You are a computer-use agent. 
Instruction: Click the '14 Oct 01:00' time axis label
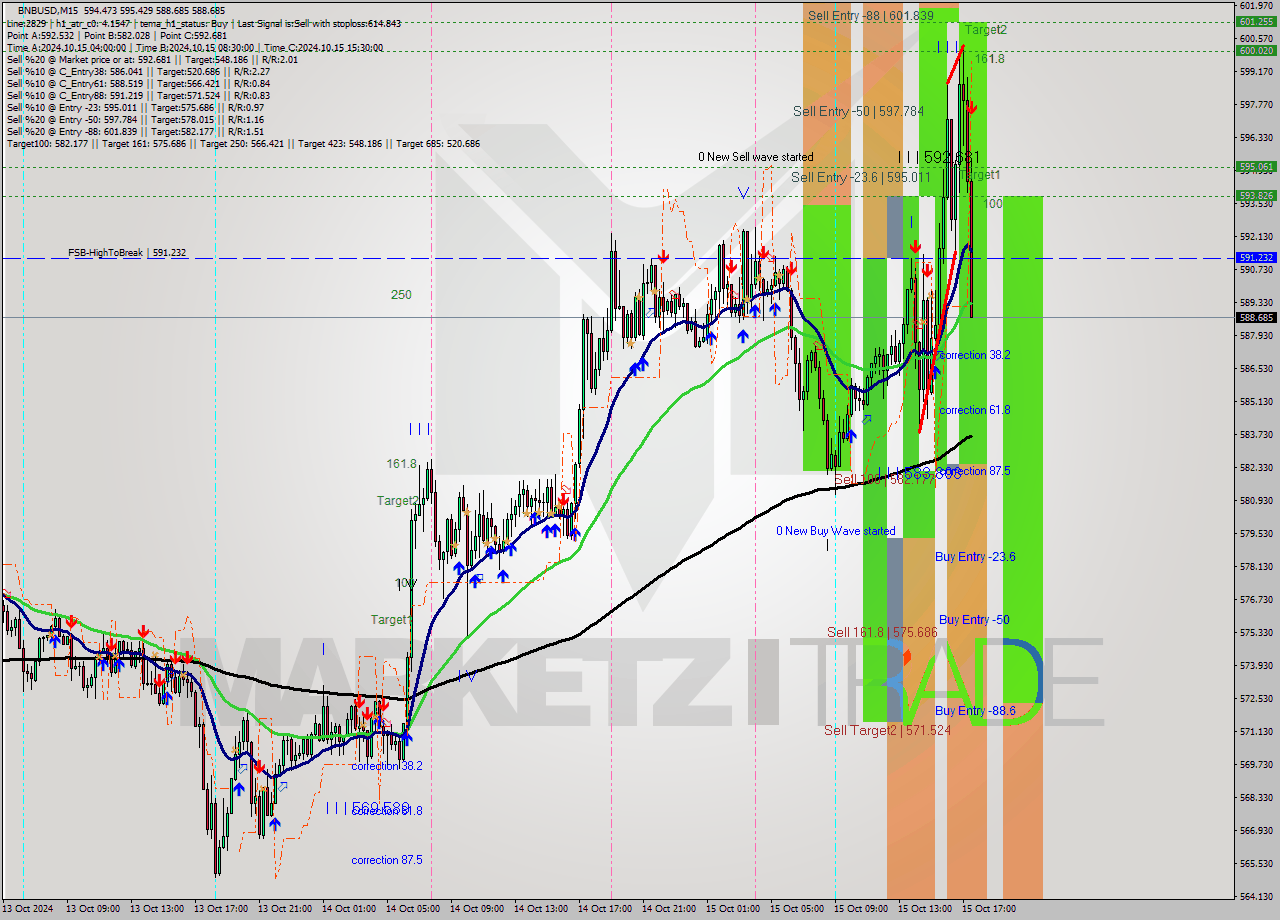click(349, 909)
